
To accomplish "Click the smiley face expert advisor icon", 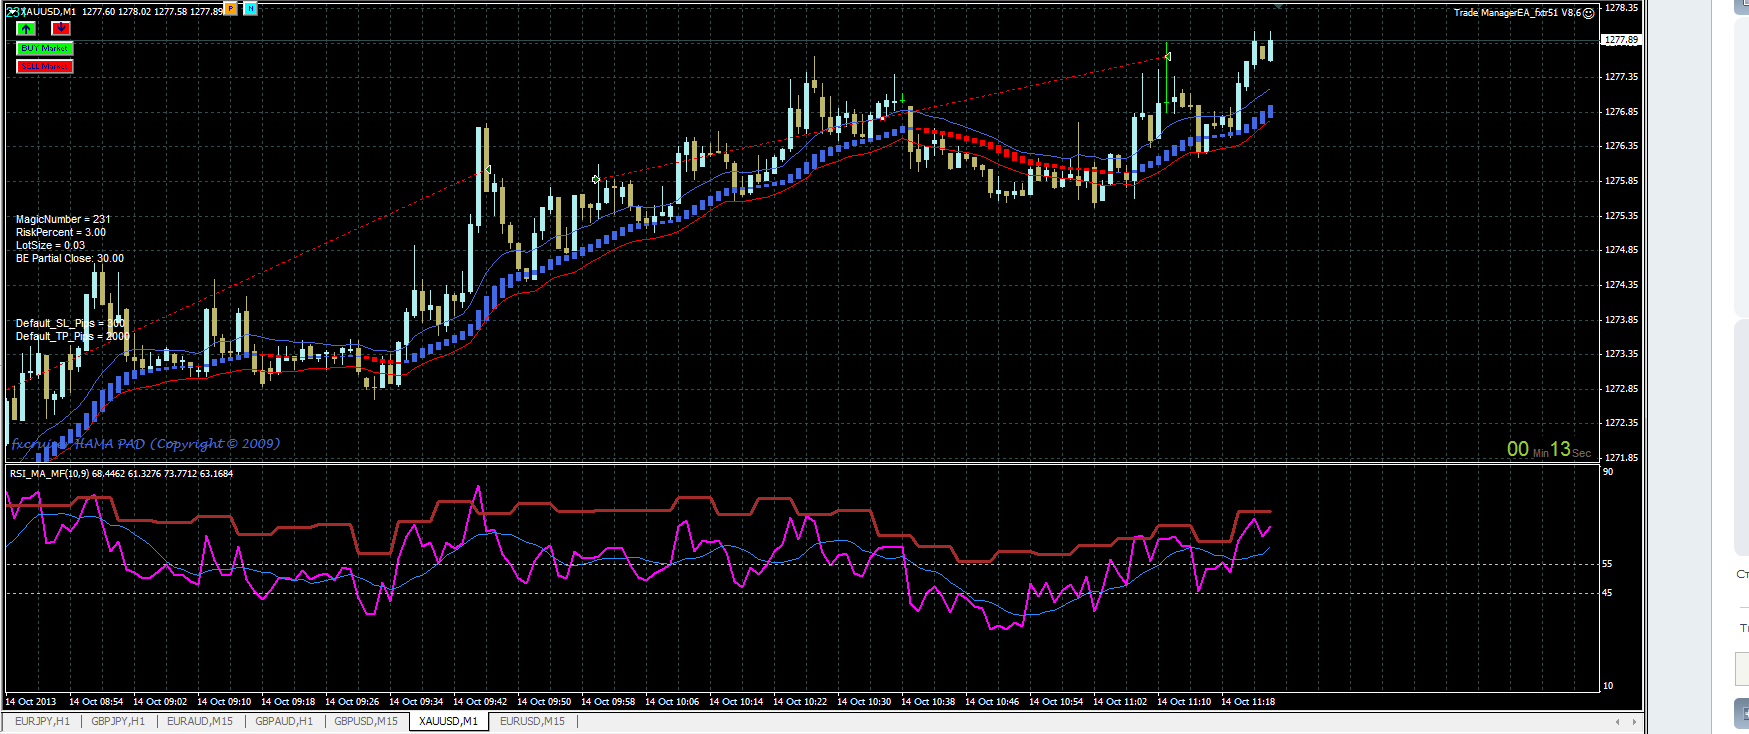I will pos(1589,13).
